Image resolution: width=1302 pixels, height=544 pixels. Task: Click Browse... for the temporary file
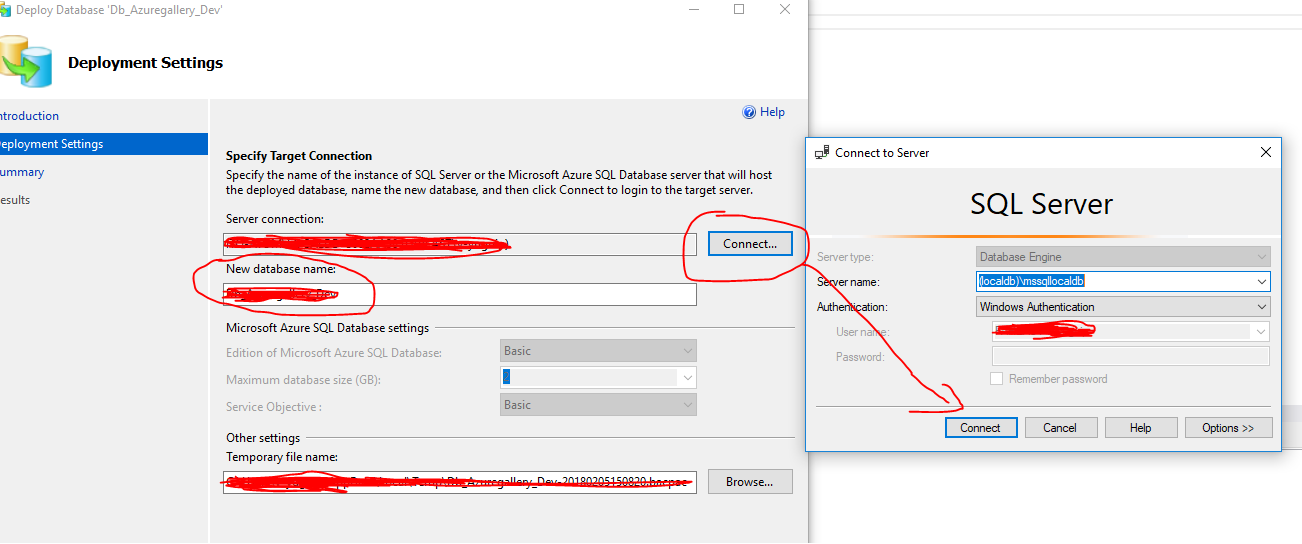[750, 482]
